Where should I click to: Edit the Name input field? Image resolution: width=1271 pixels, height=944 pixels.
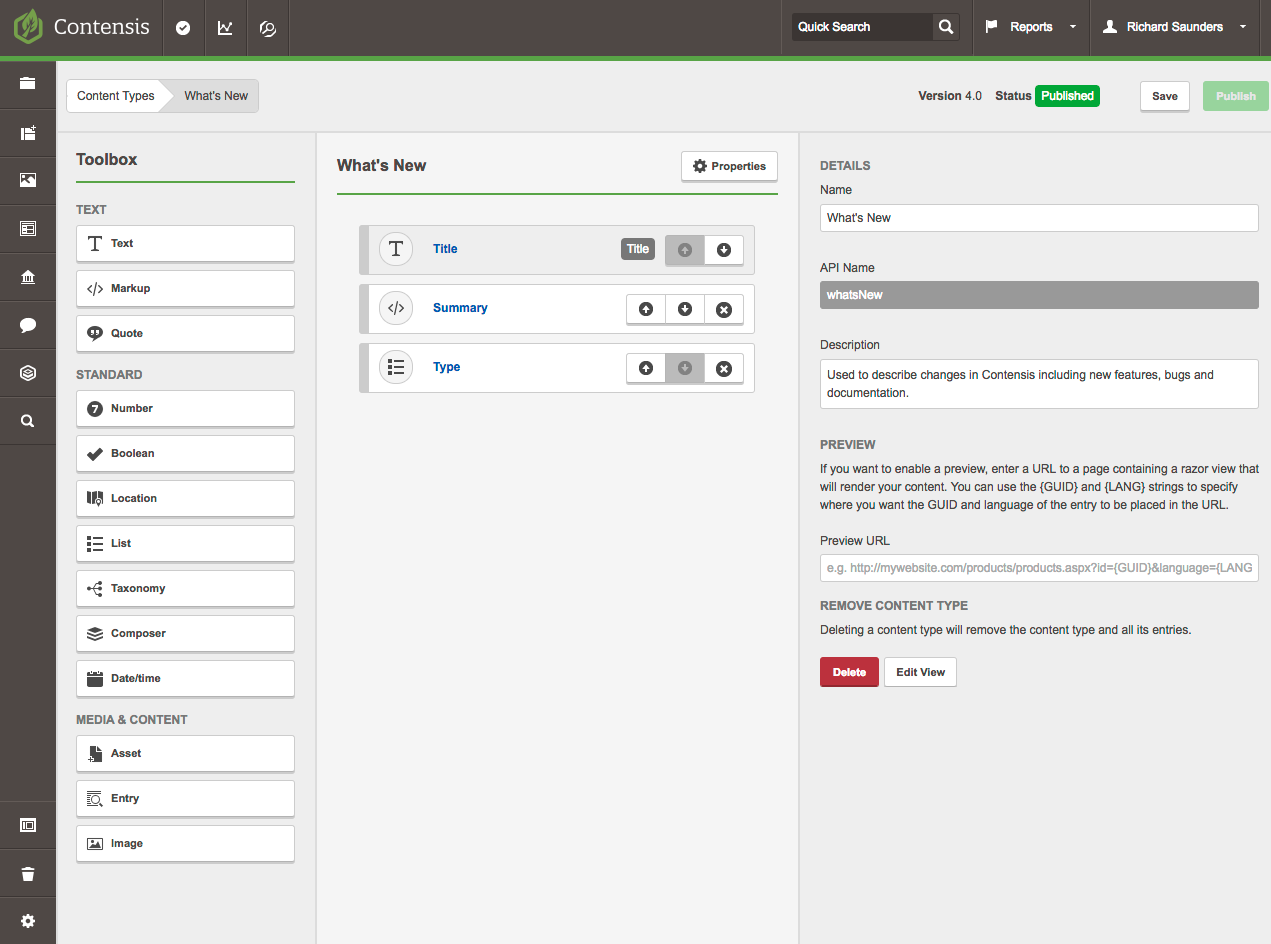1039,218
